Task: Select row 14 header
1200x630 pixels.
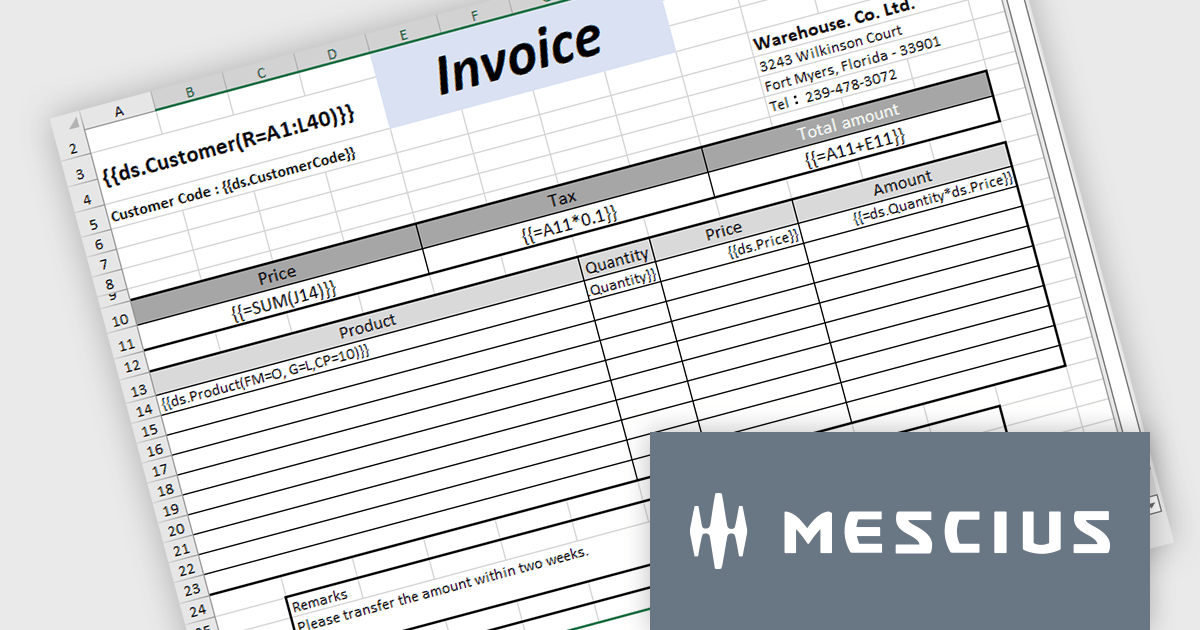Action: 144,409
